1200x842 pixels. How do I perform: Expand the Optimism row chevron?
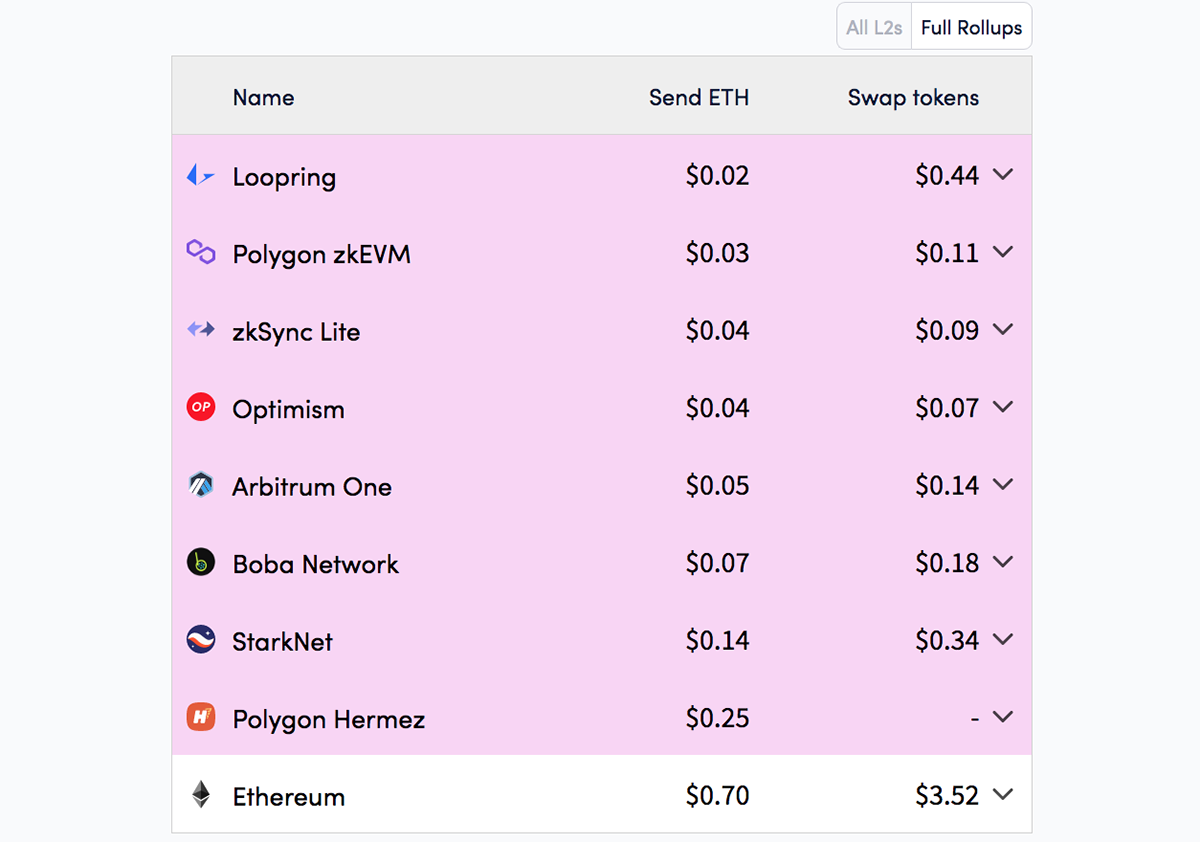pyautogui.click(x=1003, y=407)
